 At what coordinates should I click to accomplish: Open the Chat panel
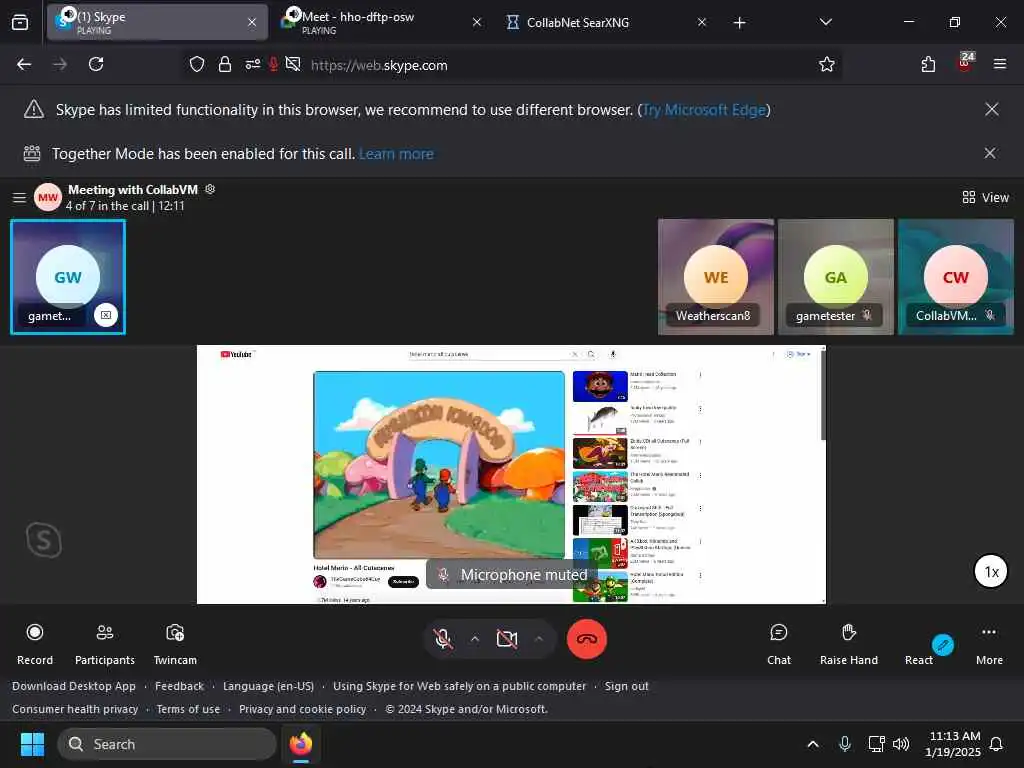778,643
